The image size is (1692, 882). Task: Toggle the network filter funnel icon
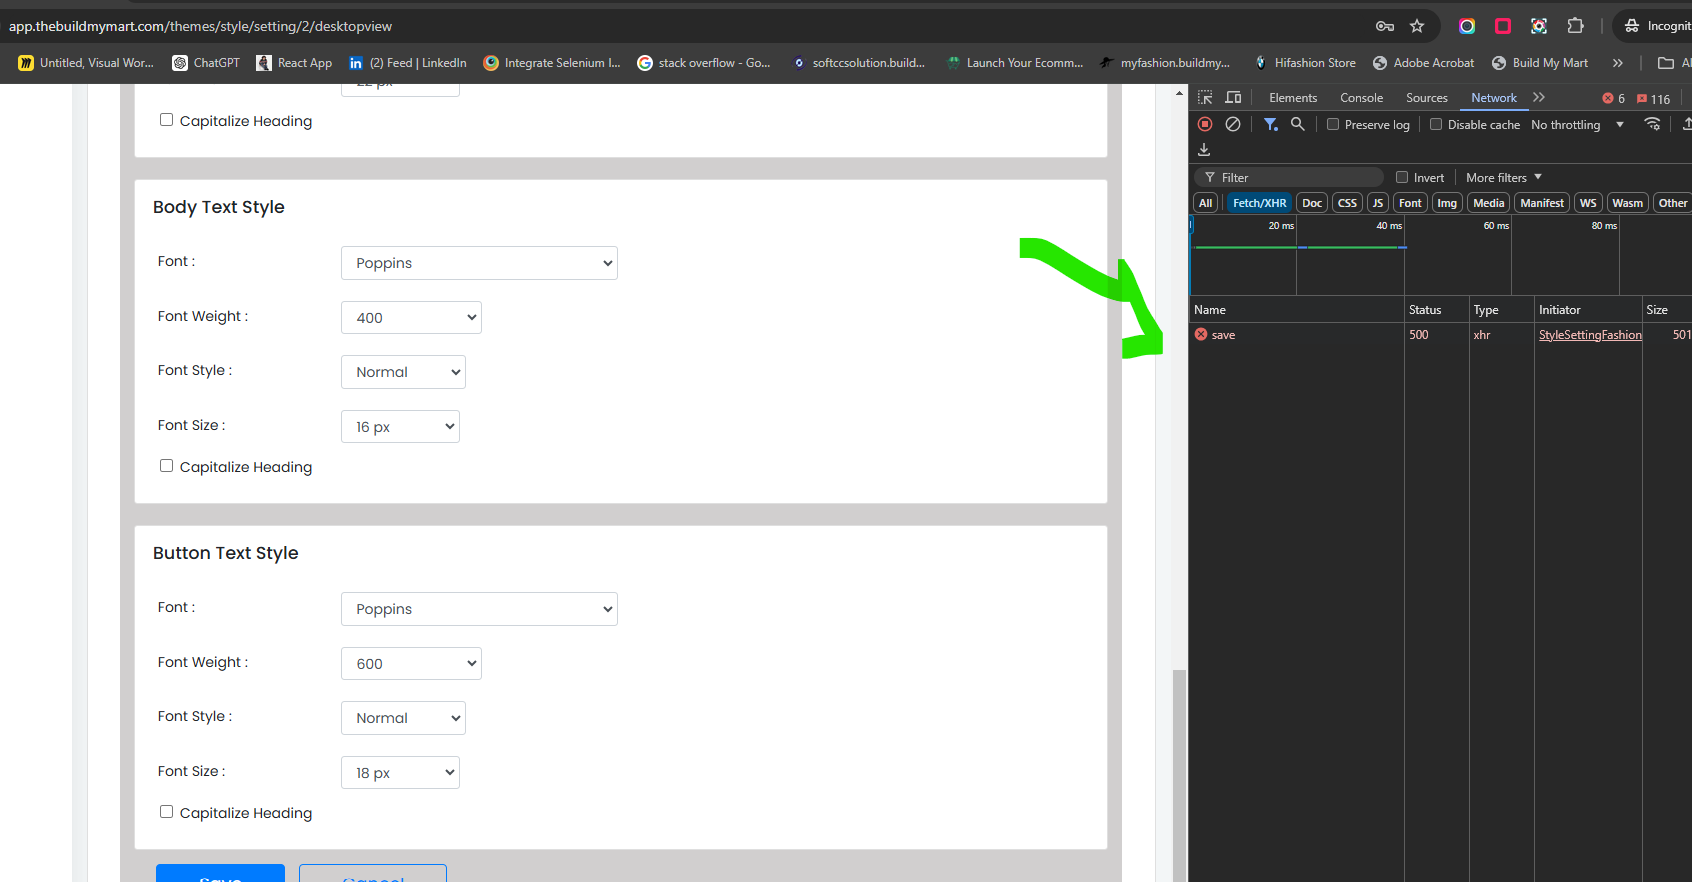coord(1270,124)
